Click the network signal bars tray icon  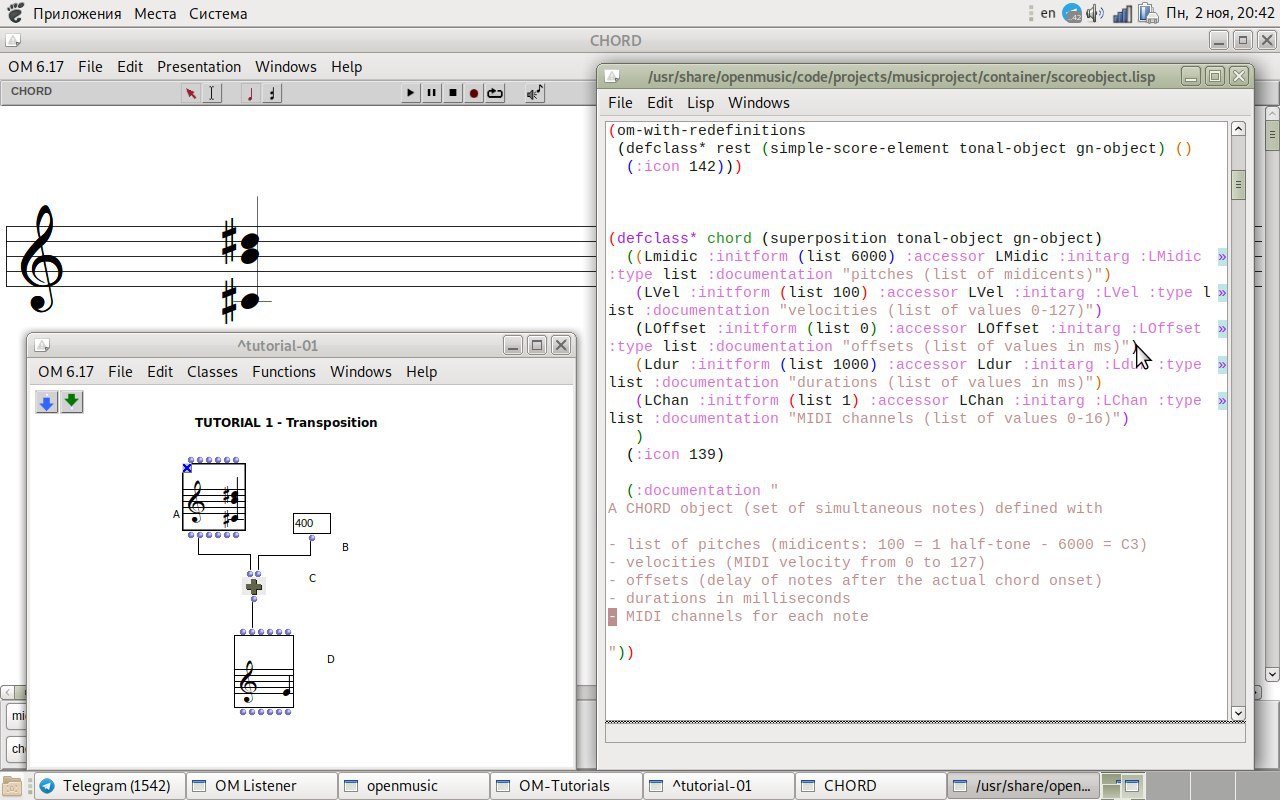tap(1122, 13)
